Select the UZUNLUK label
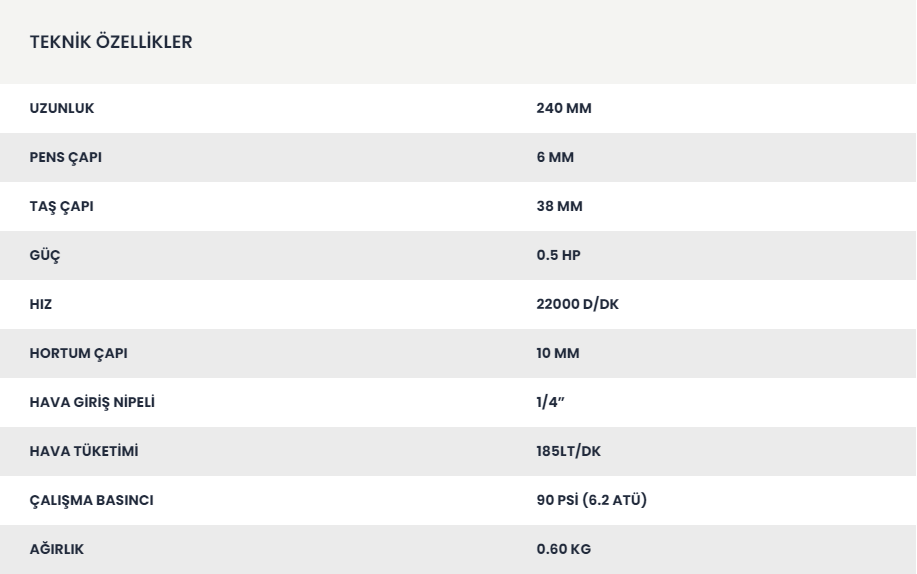Screen dimensions: 917x574 click(62, 108)
